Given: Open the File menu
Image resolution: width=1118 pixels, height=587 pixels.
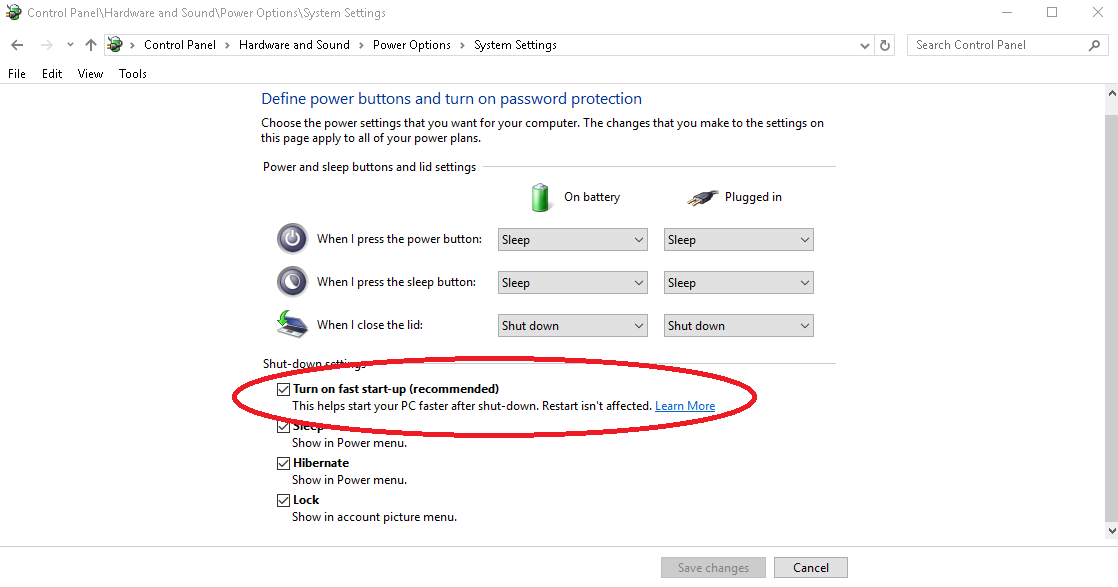Looking at the screenshot, I should point(17,74).
